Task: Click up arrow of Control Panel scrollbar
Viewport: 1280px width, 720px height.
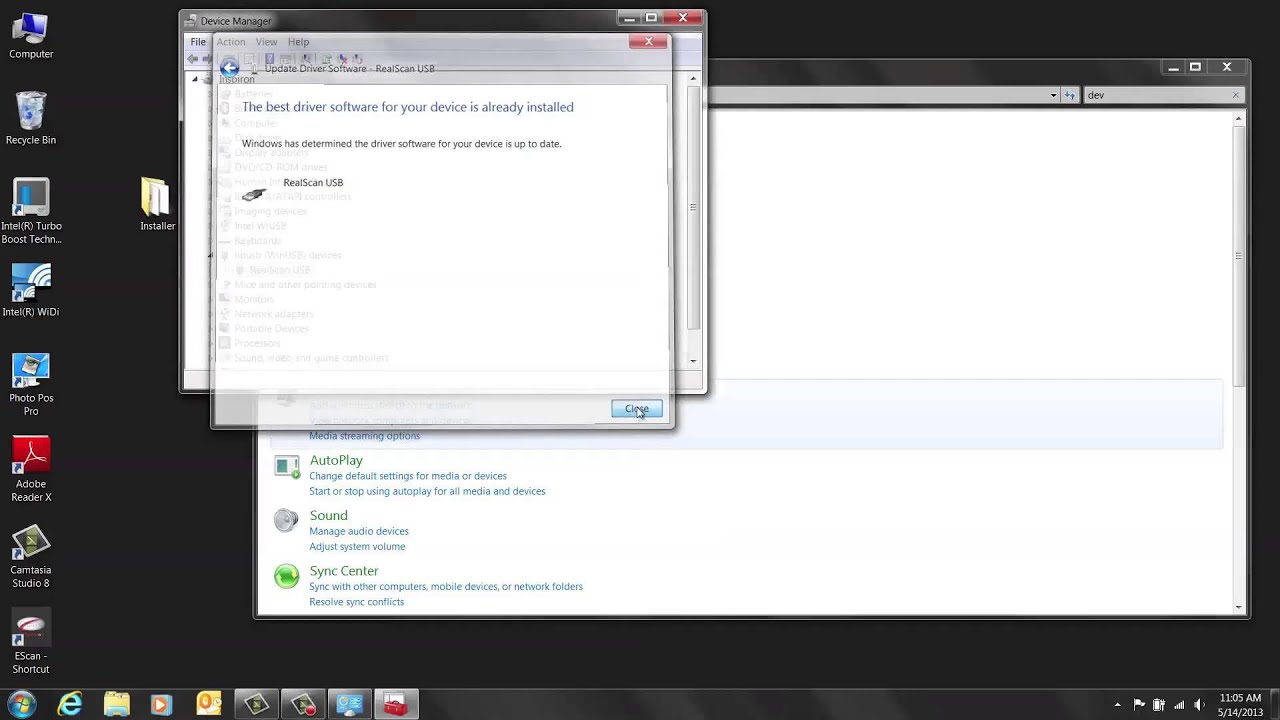Action: click(x=1238, y=120)
